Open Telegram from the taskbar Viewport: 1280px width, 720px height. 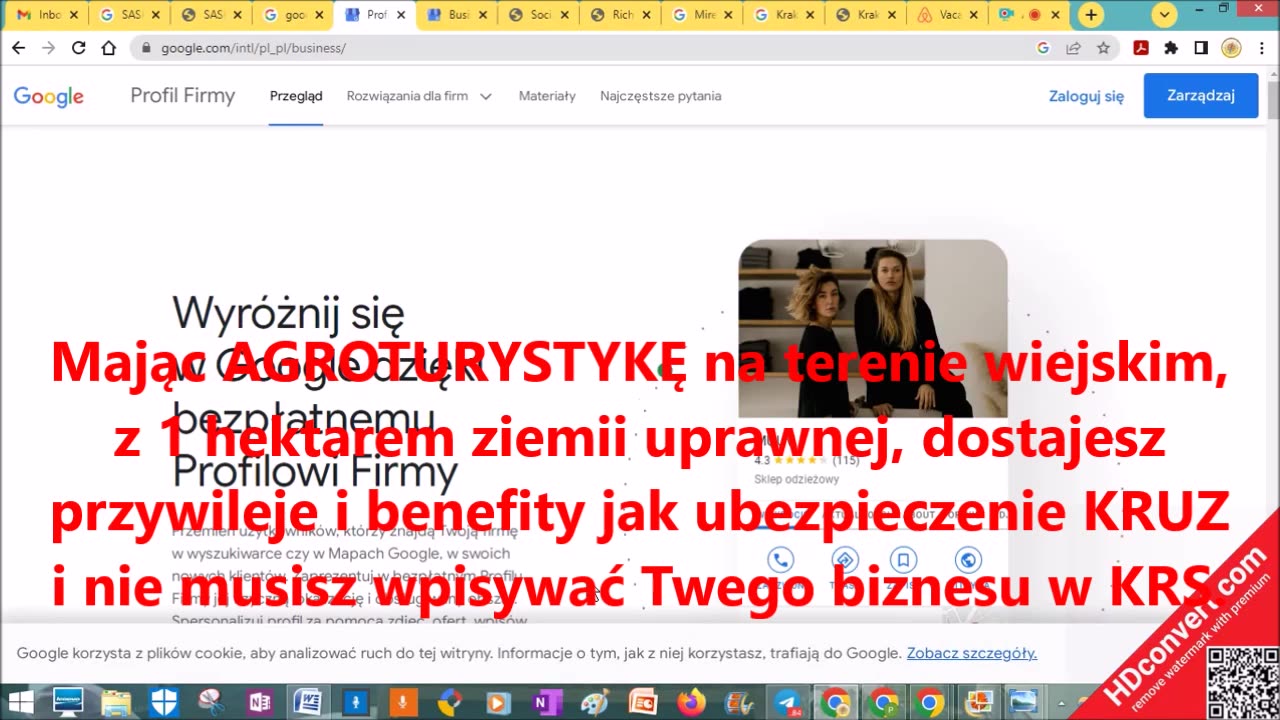(x=787, y=703)
